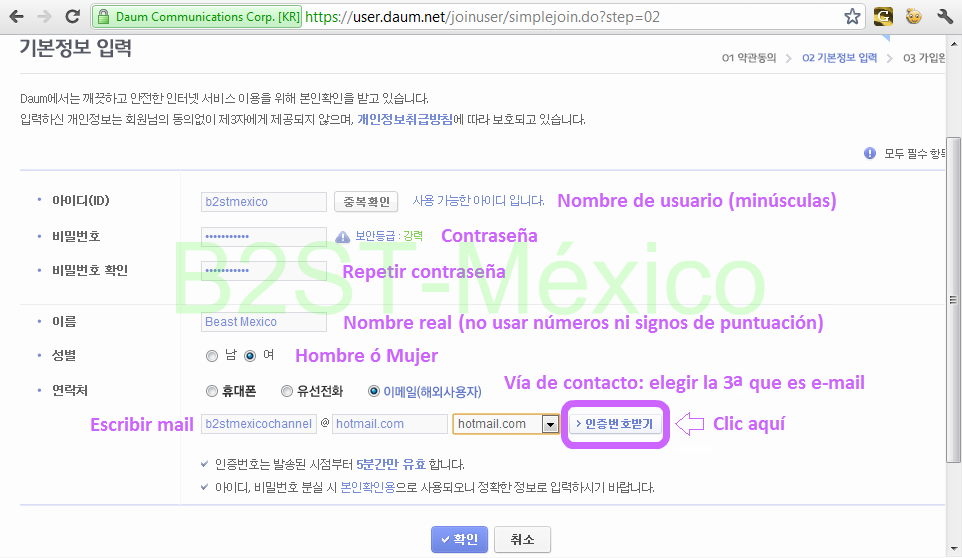This screenshot has height=558, width=962.
Task: Click email local part field b2stmexicochannel
Action: coord(259,424)
